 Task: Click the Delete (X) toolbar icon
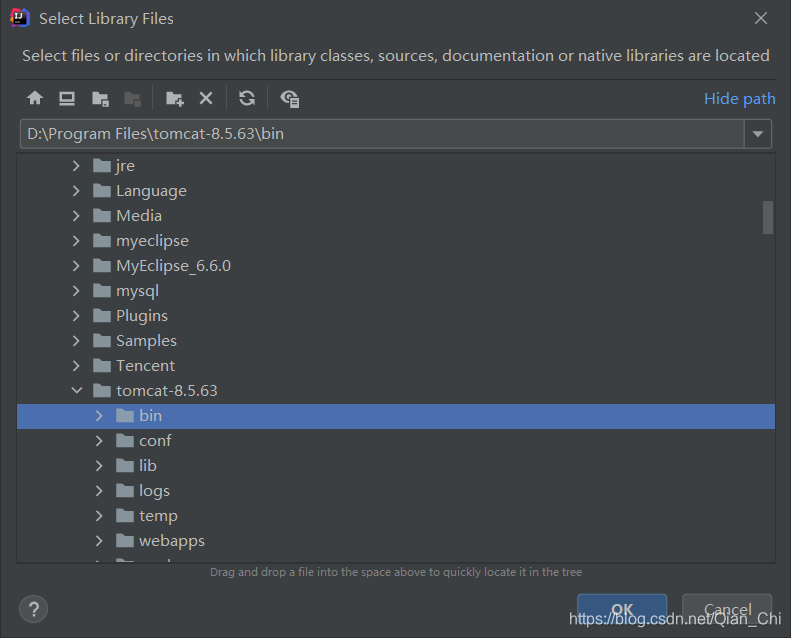(x=206, y=98)
